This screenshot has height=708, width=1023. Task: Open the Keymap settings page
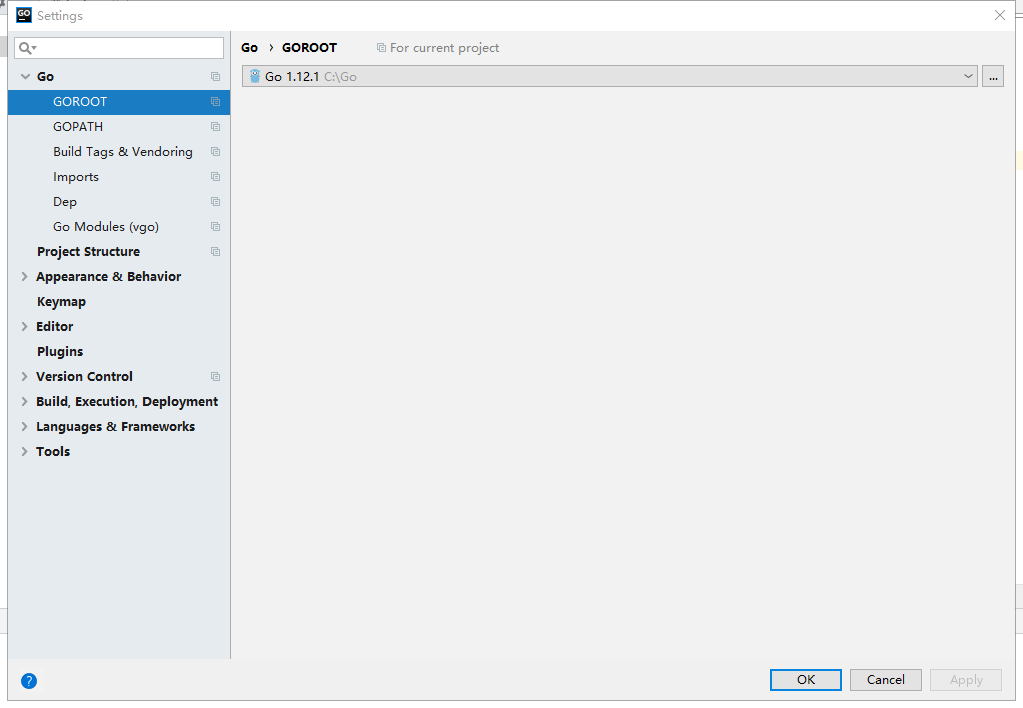click(119, 301)
